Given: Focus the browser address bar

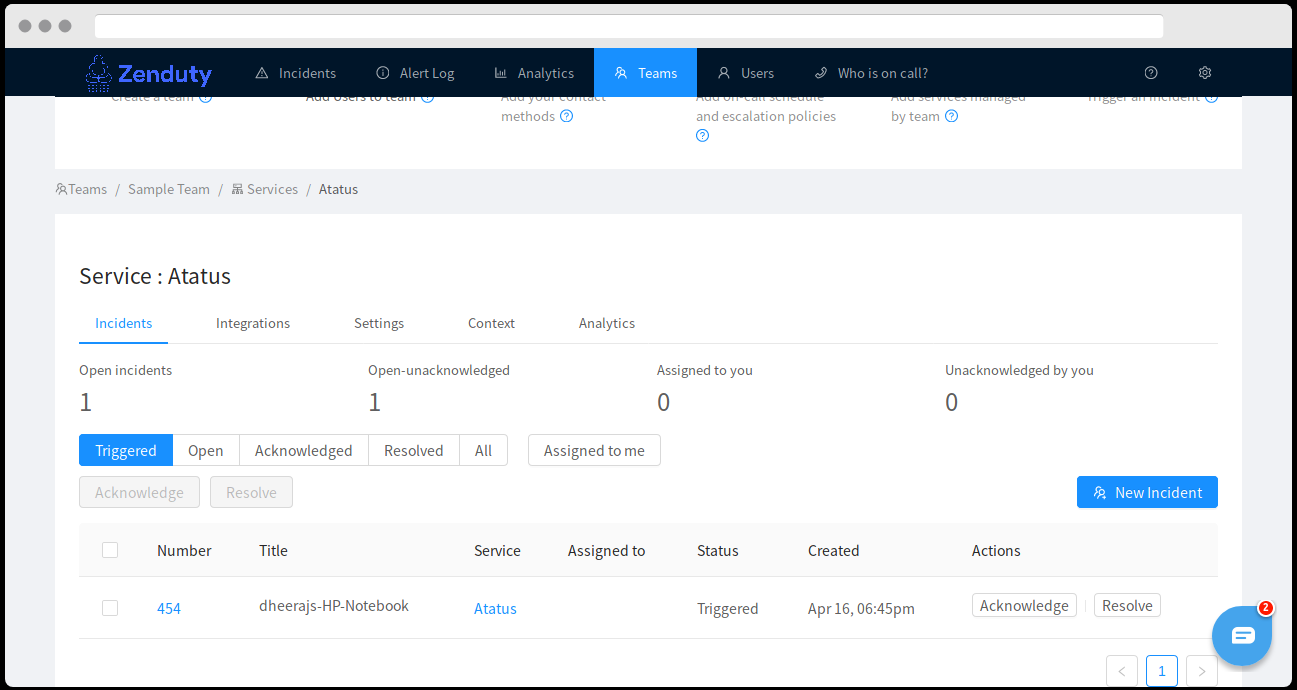Looking at the screenshot, I should [x=629, y=26].
